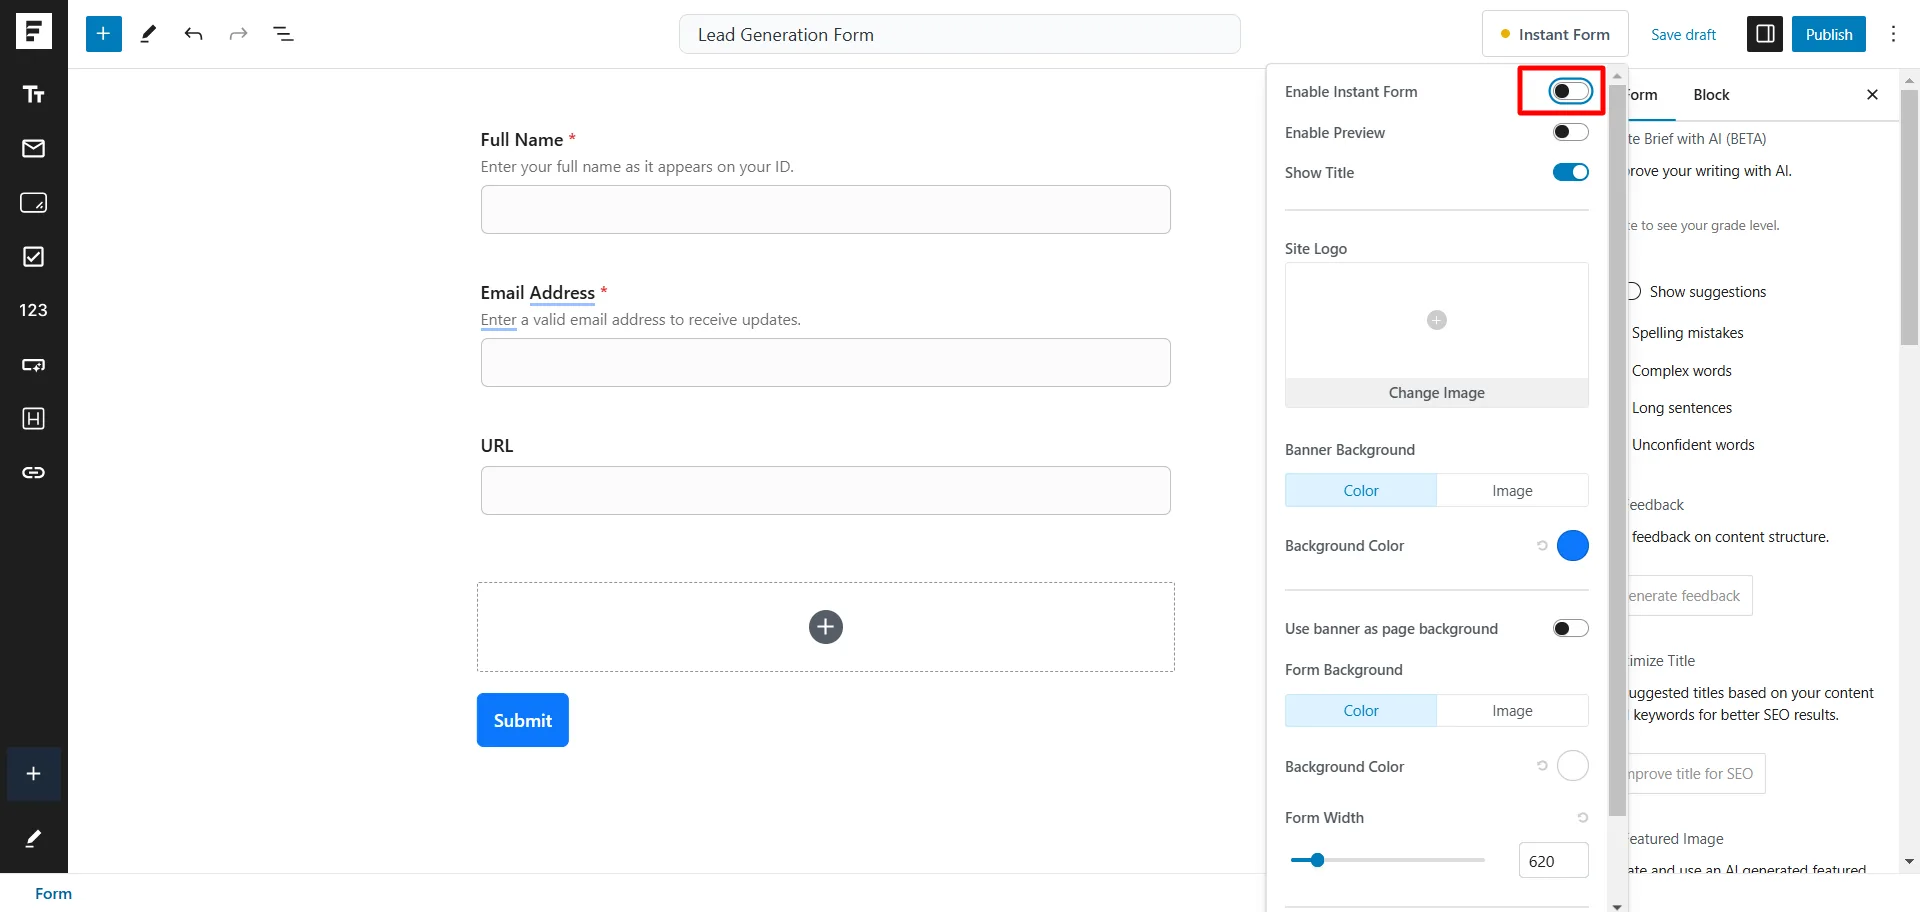The width and height of the screenshot is (1920, 912).
Task: Click the undo arrow in the toolbar
Action: (x=193, y=33)
